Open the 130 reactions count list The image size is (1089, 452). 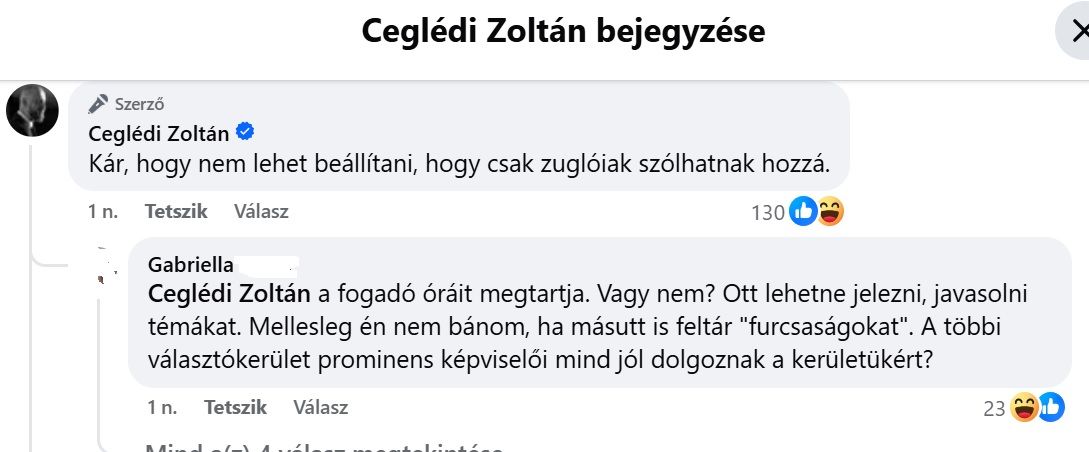click(767, 213)
